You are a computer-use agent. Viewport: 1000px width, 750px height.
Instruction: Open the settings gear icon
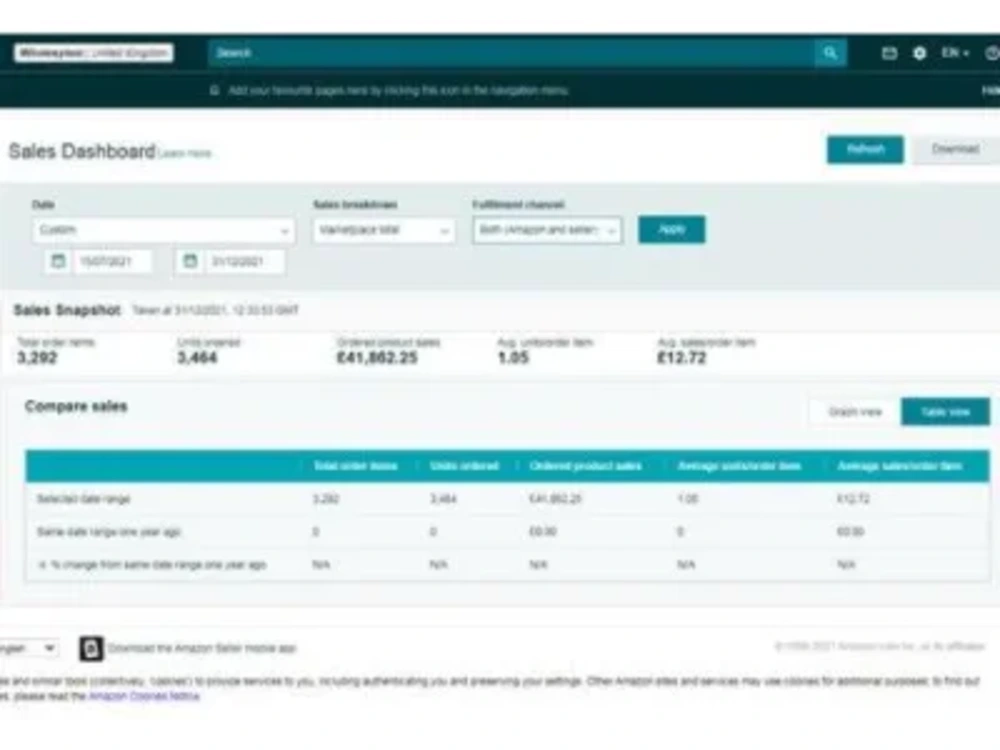pyautogui.click(x=919, y=53)
